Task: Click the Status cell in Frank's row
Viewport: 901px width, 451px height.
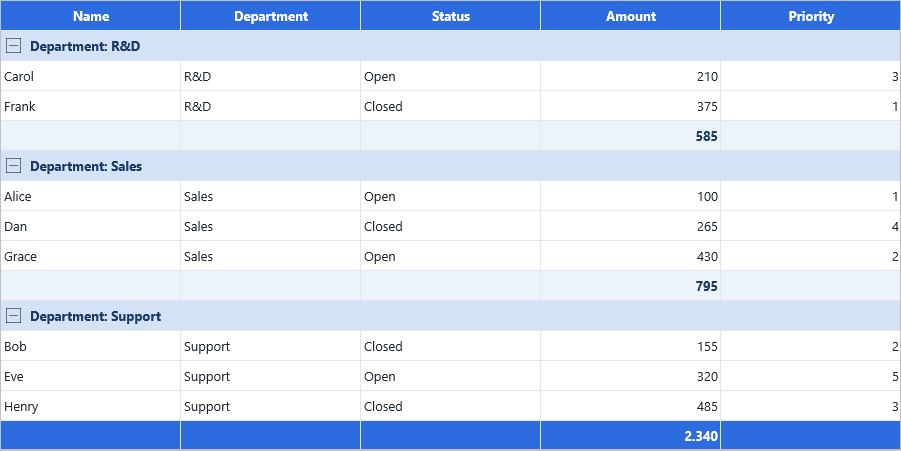Action: point(450,106)
